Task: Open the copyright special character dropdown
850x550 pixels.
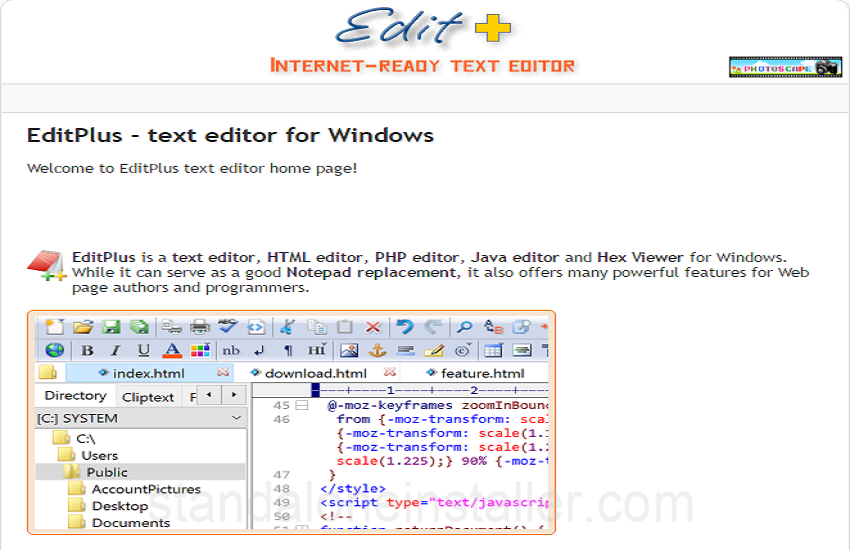Action: (462, 351)
